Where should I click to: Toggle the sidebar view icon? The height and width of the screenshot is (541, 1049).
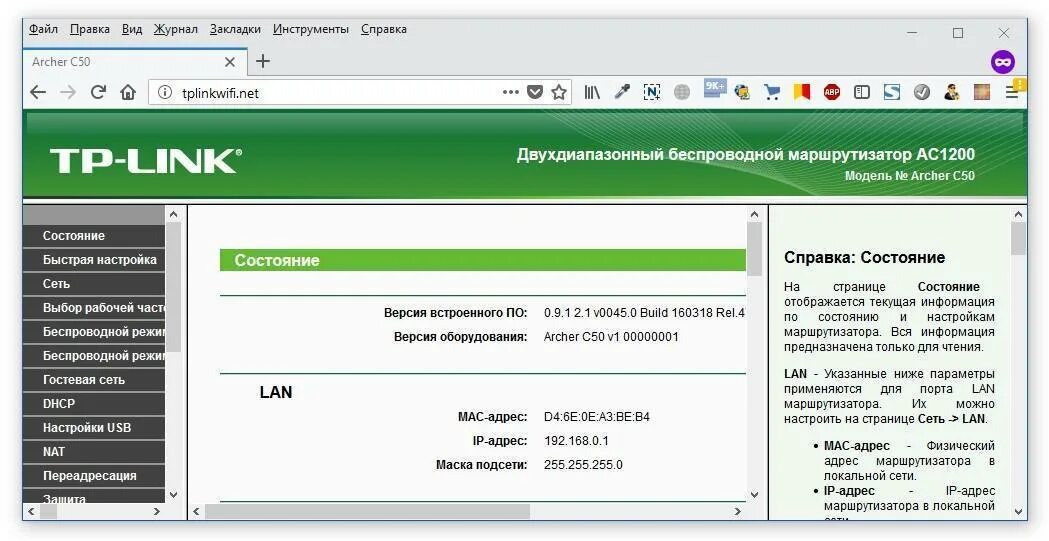[x=862, y=92]
